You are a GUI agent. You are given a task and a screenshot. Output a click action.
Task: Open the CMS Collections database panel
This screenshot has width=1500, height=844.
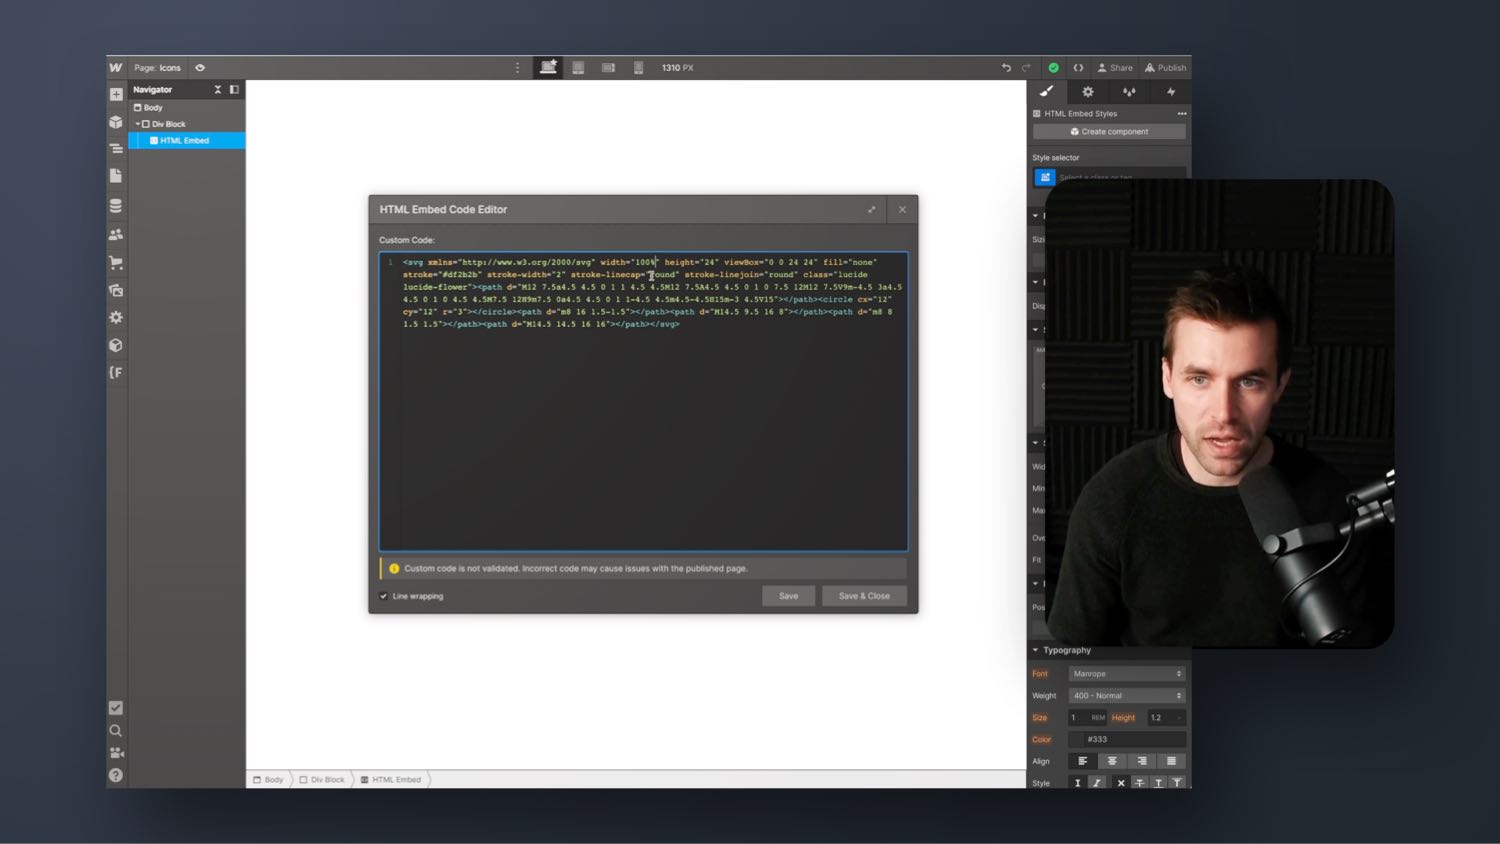click(116, 205)
